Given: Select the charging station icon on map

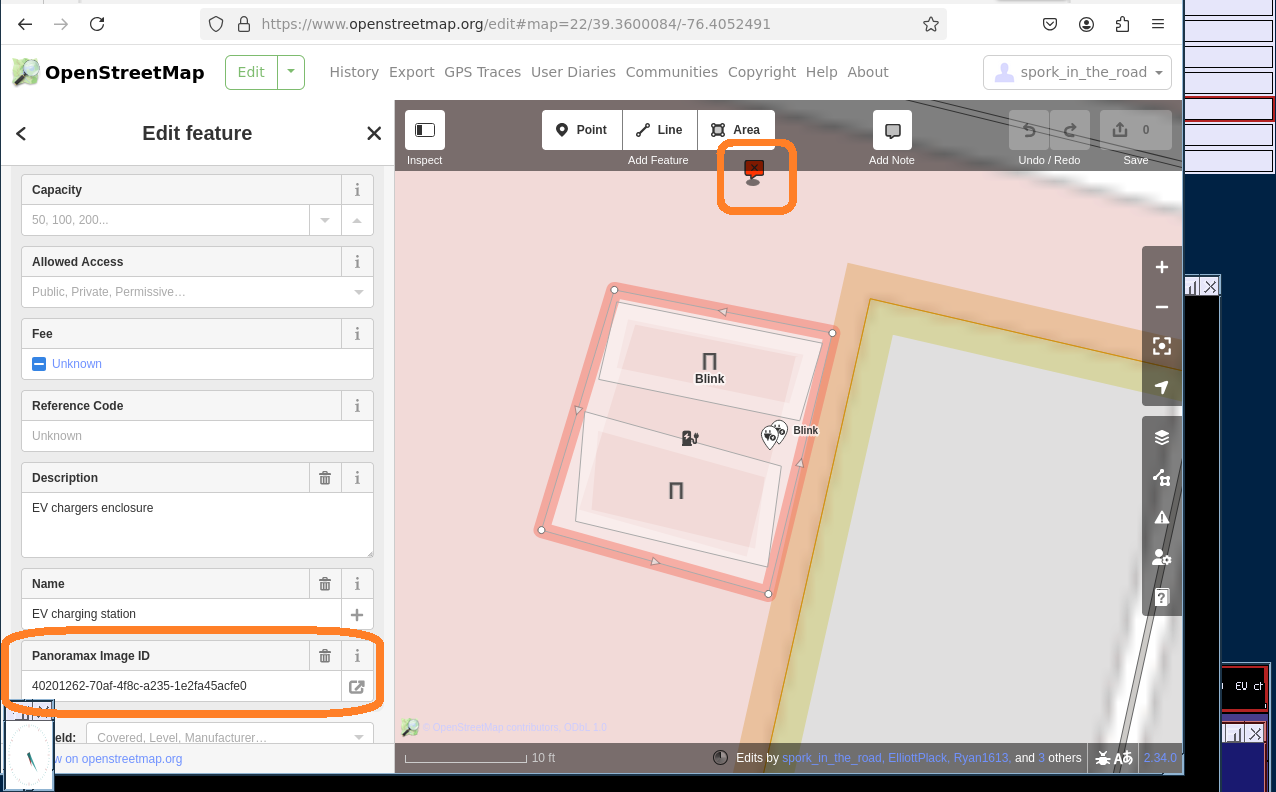Looking at the screenshot, I should (689, 437).
